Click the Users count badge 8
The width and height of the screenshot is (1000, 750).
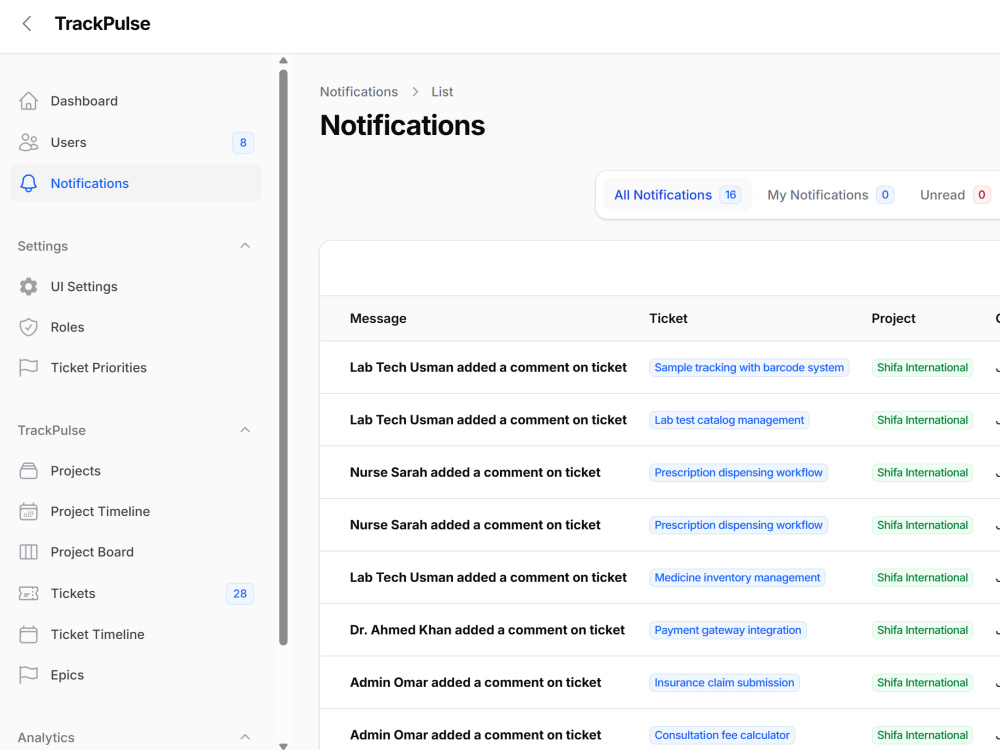(243, 143)
